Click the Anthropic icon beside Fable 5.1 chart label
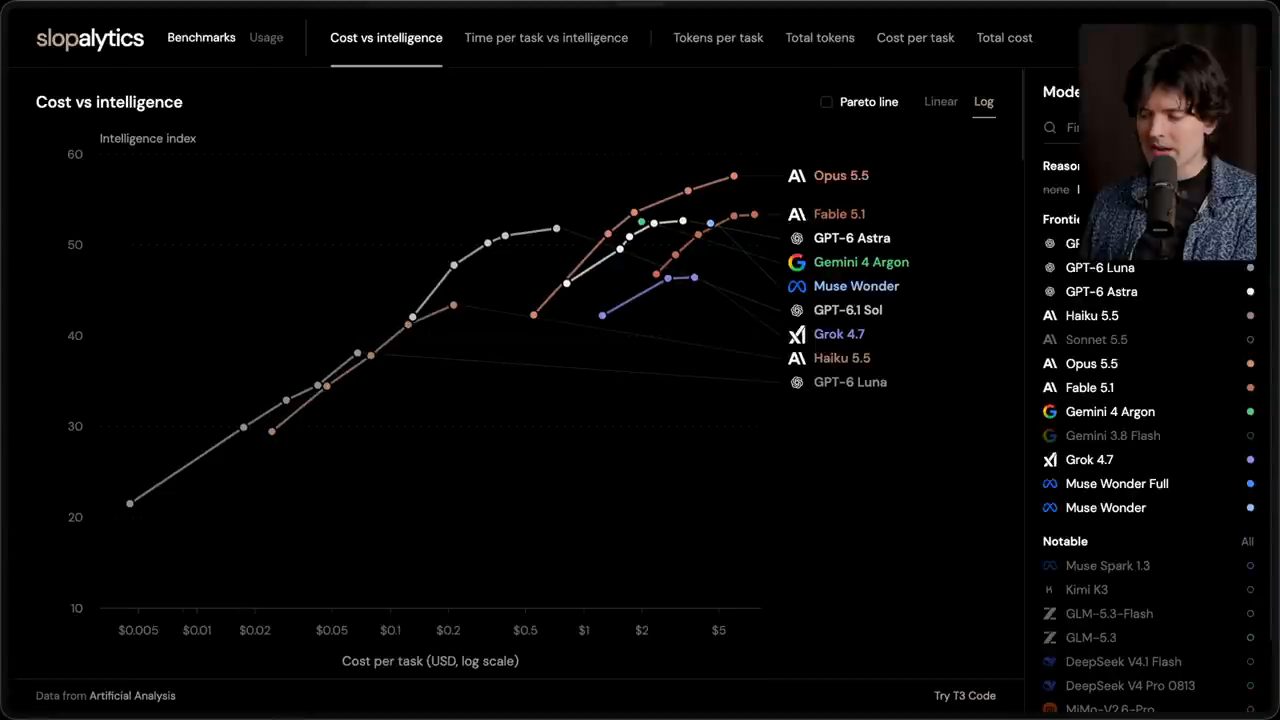The height and width of the screenshot is (720, 1280). click(797, 214)
